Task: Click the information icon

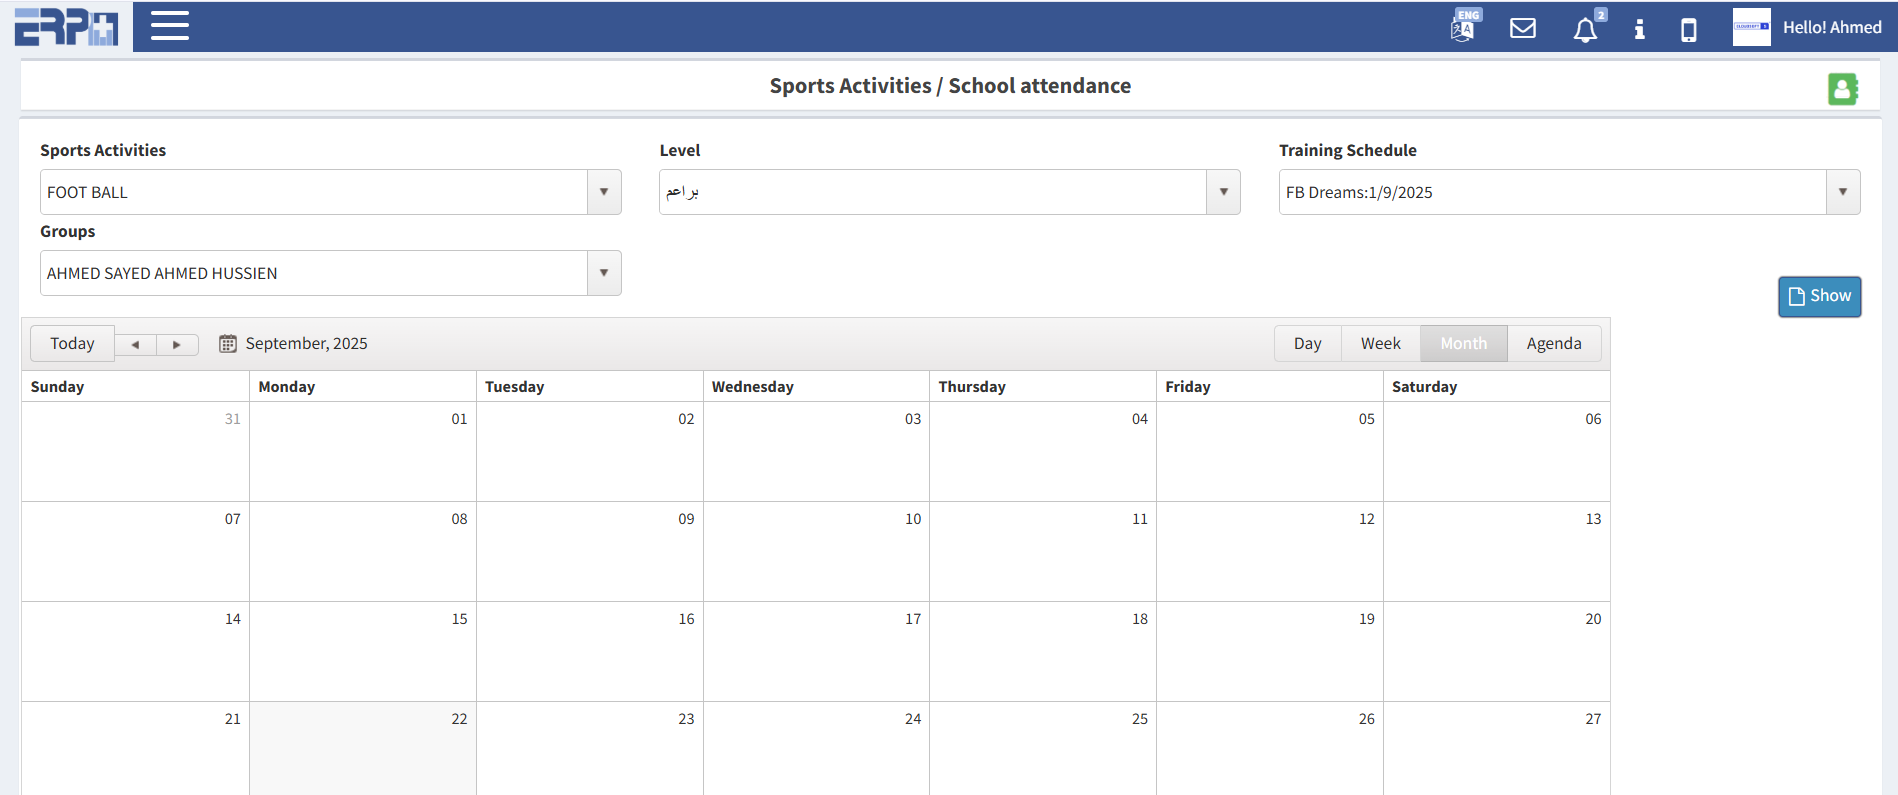Action: pyautogui.click(x=1639, y=29)
